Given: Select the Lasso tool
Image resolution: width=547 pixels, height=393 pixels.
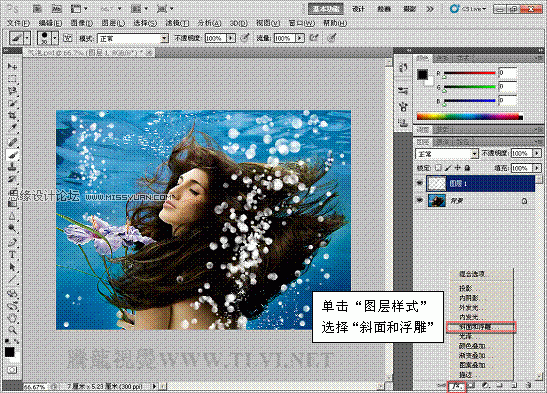Looking at the screenshot, I should tap(12, 91).
